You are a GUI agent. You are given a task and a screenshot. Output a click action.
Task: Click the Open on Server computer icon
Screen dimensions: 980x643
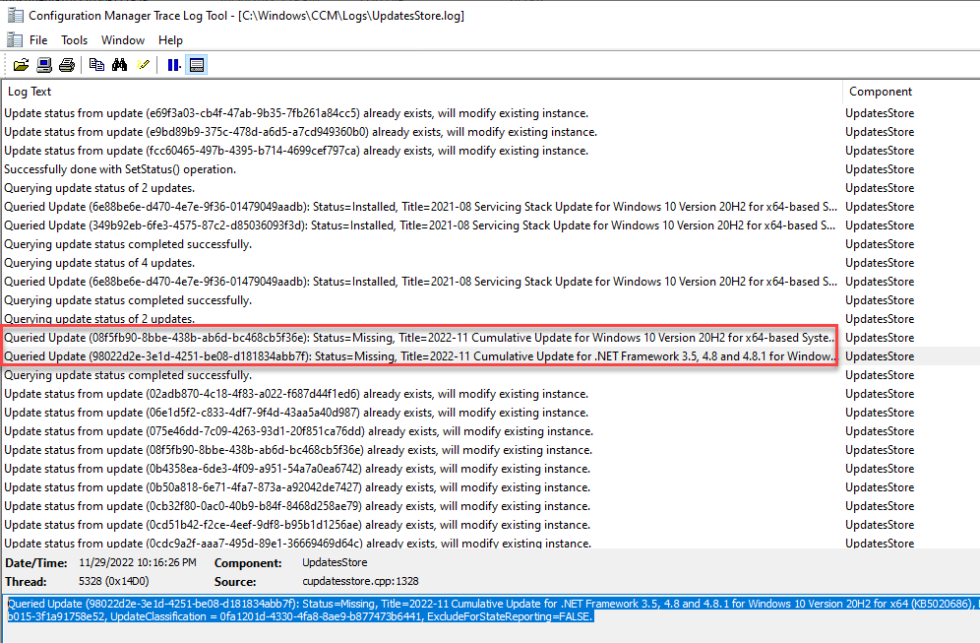point(44,65)
